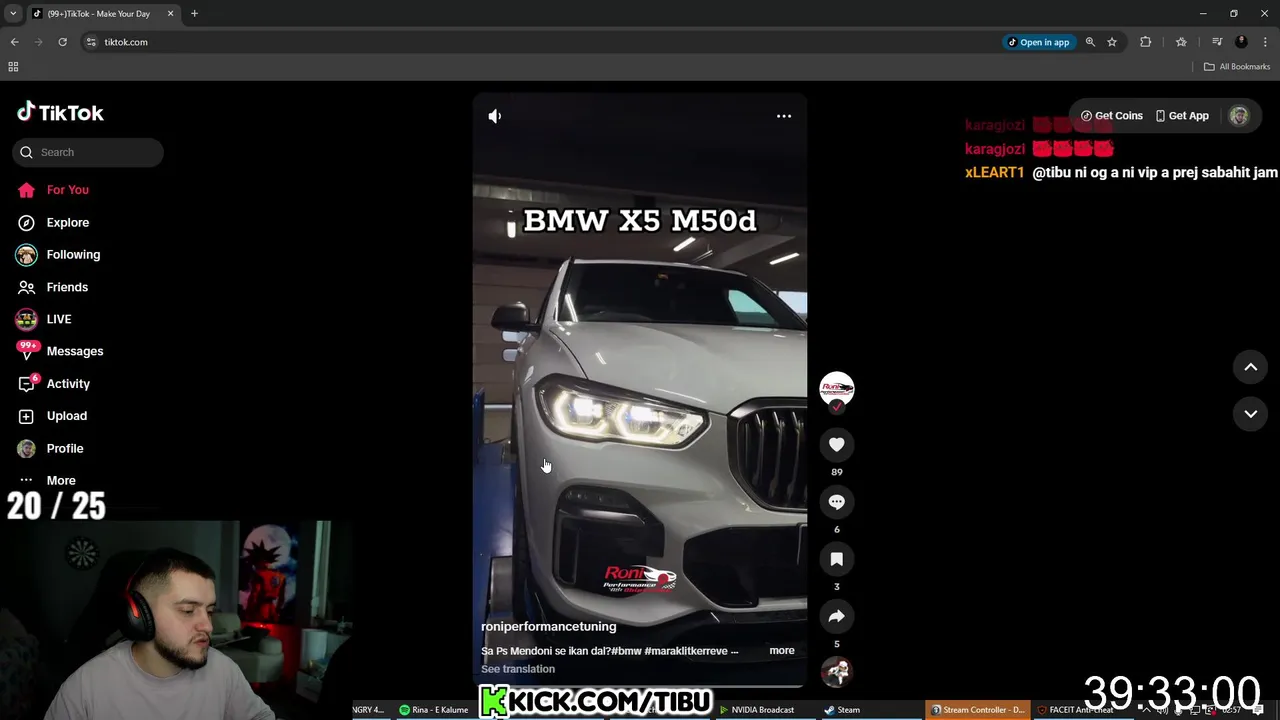Click the Open in app button
The image size is (1280, 720).
coord(1039,42)
